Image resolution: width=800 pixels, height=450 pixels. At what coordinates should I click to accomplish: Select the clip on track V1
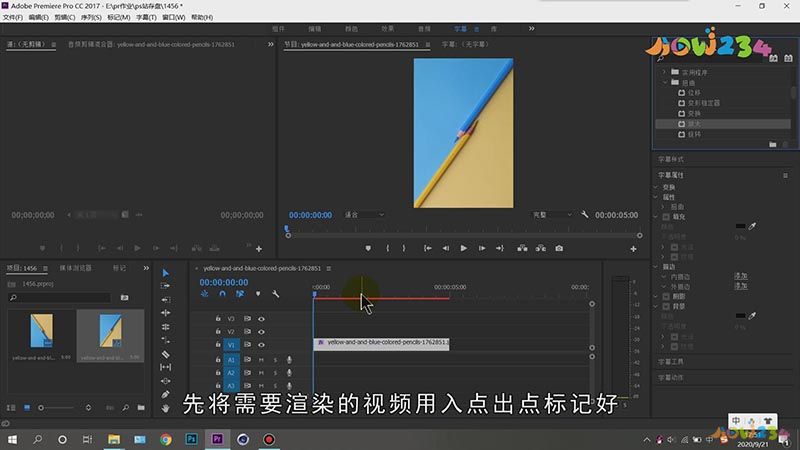381,344
